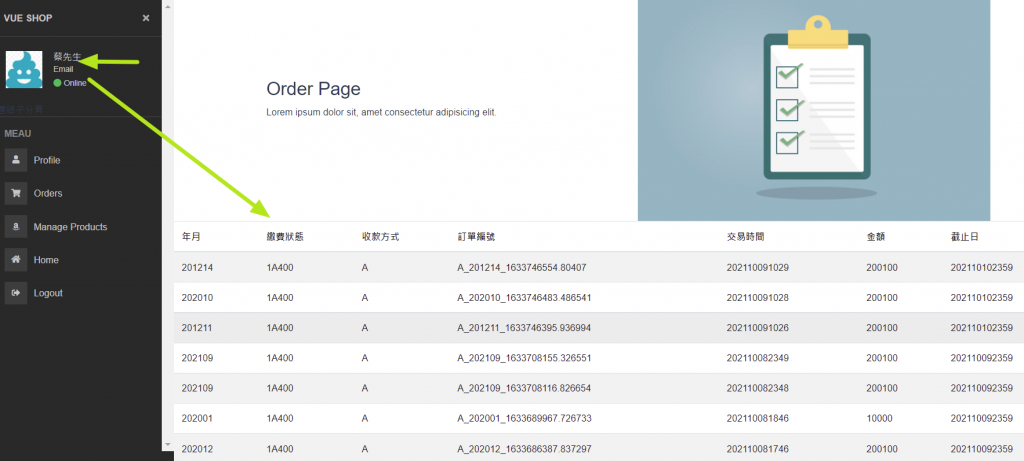Click transaction time 202110091026
This screenshot has width=1024, height=461.
[x=758, y=328]
